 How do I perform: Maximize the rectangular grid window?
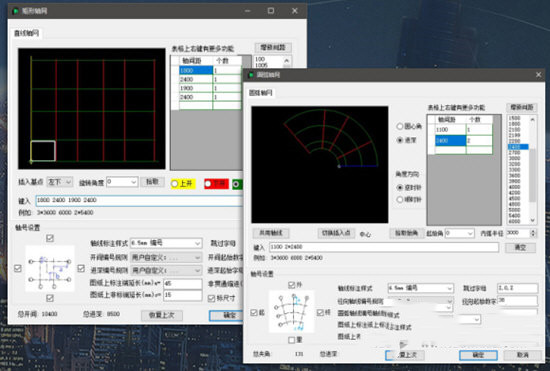point(271,11)
